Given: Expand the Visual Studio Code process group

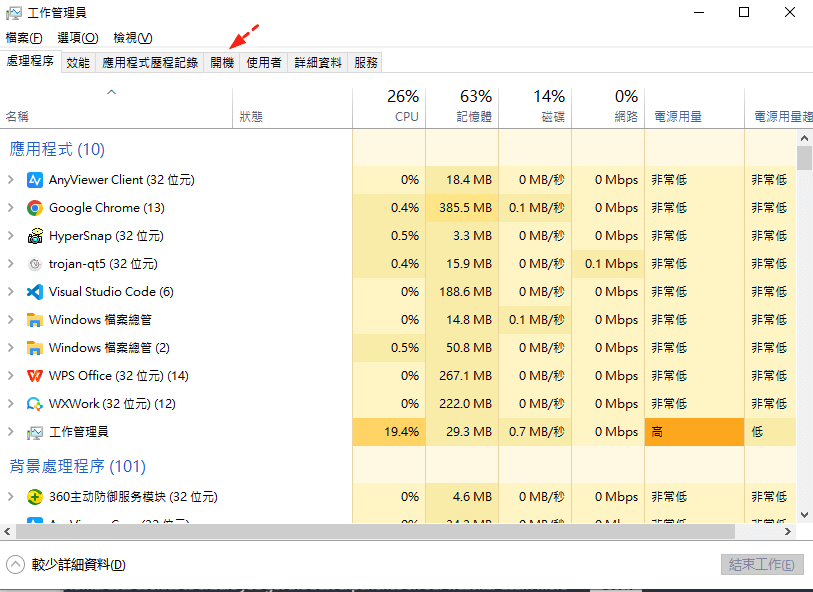Looking at the screenshot, I should coord(11,292).
